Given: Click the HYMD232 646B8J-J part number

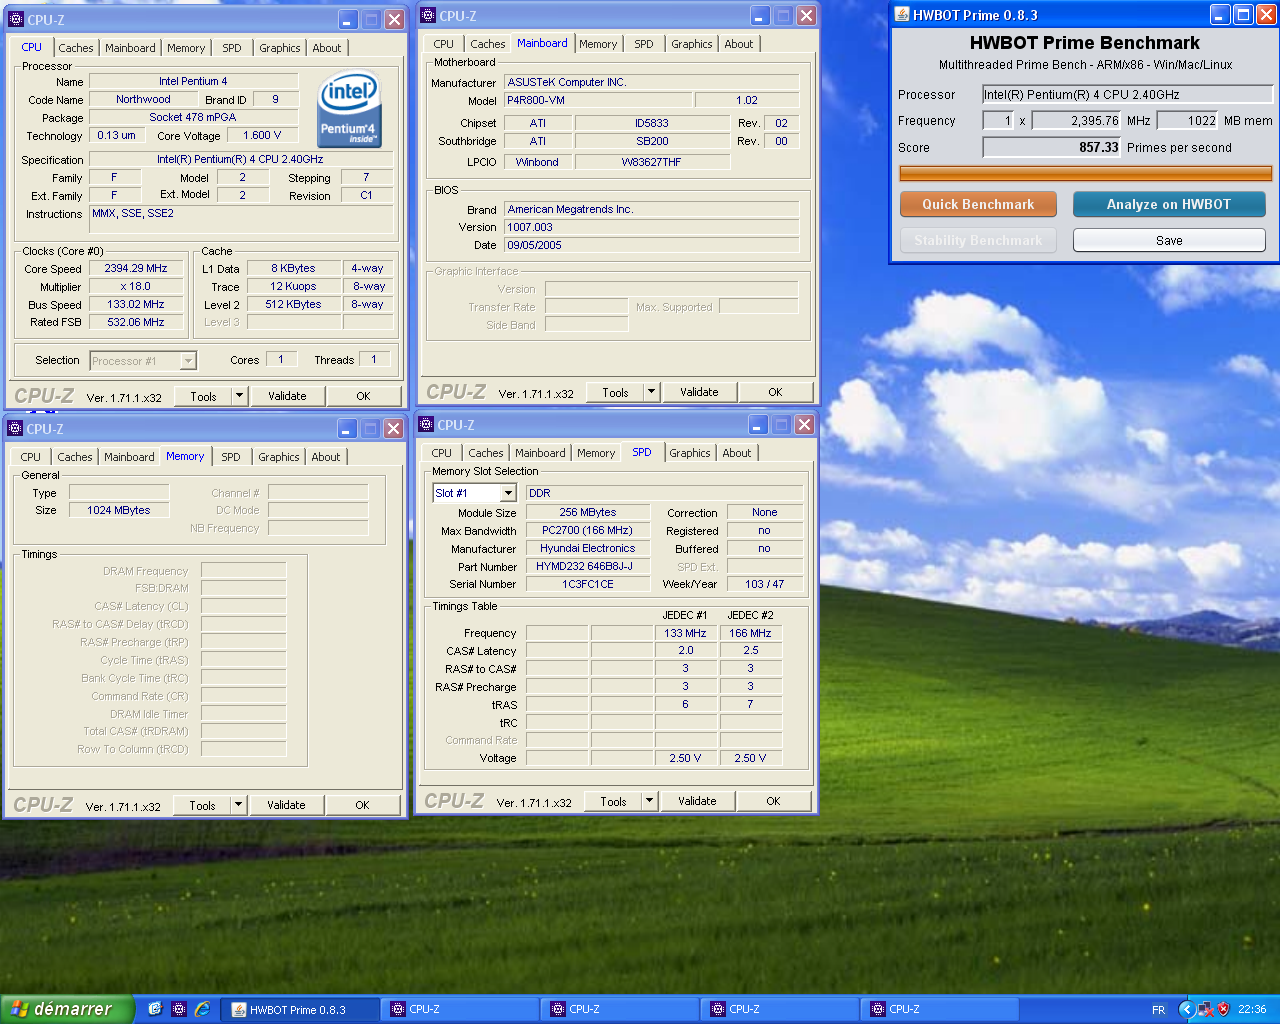Looking at the screenshot, I should [x=588, y=566].
